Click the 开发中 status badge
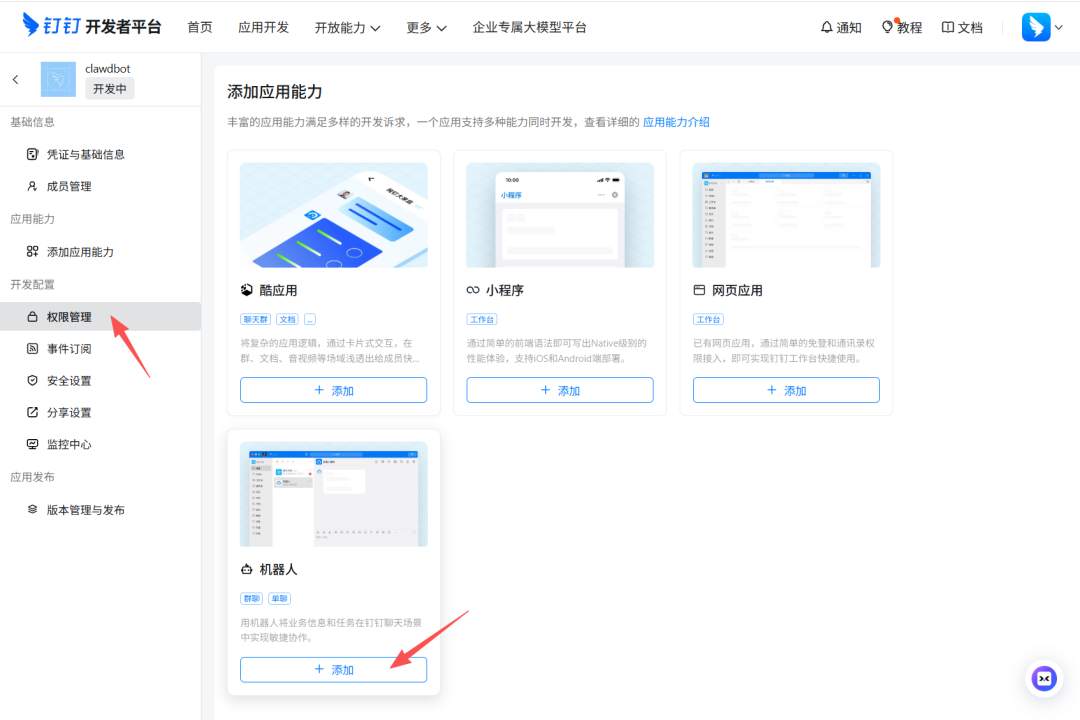The image size is (1080, 720). point(110,89)
